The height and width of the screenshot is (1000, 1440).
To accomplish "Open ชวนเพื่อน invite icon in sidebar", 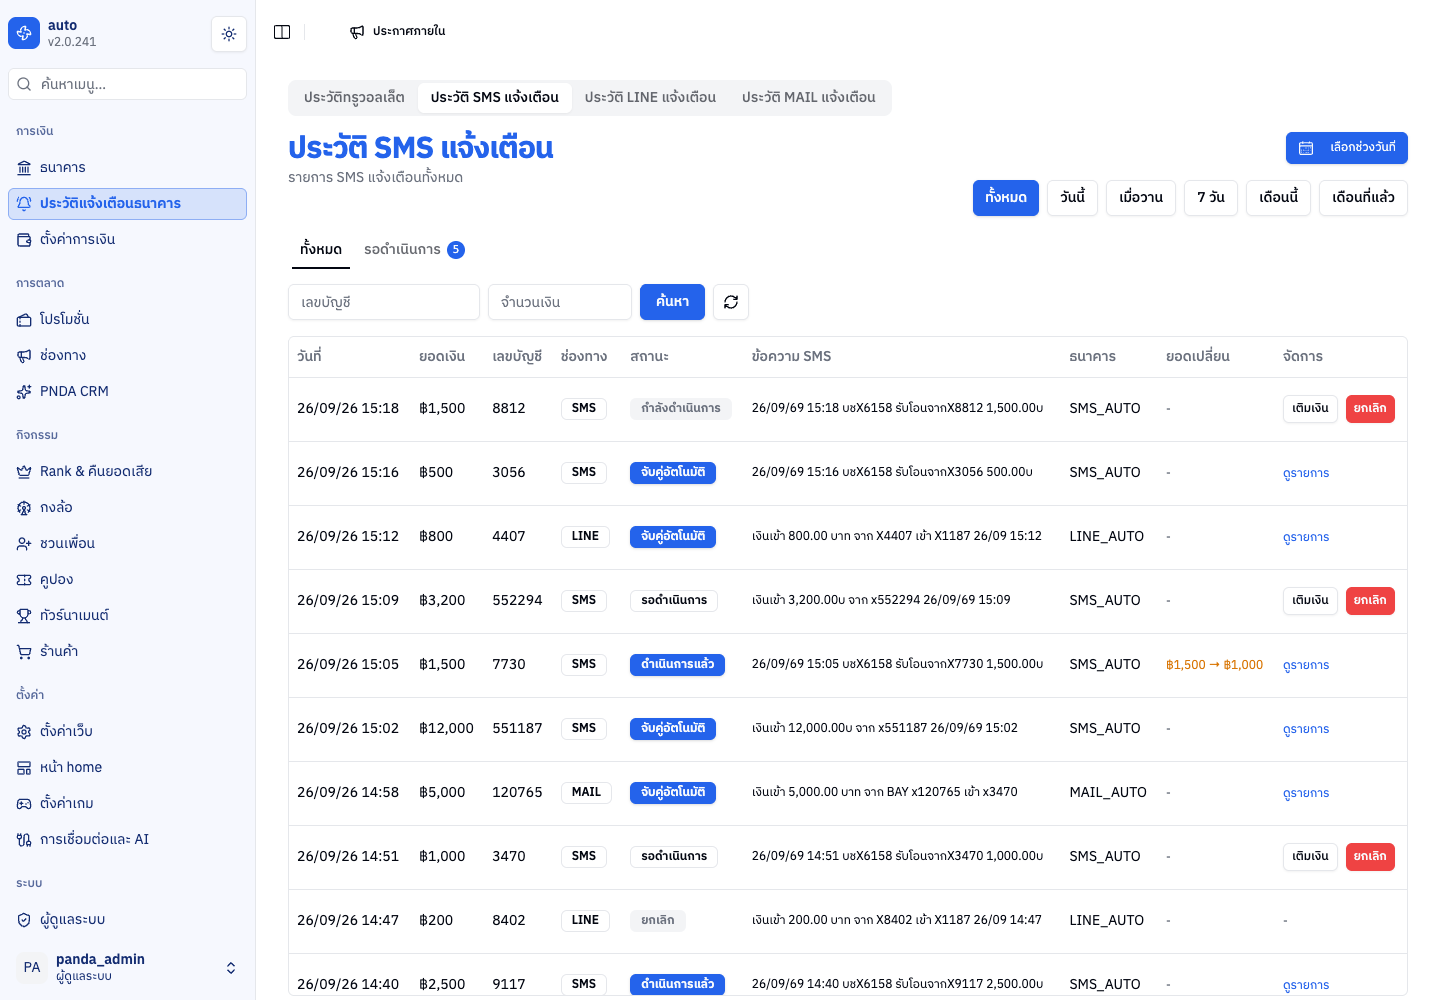I will point(24,544).
